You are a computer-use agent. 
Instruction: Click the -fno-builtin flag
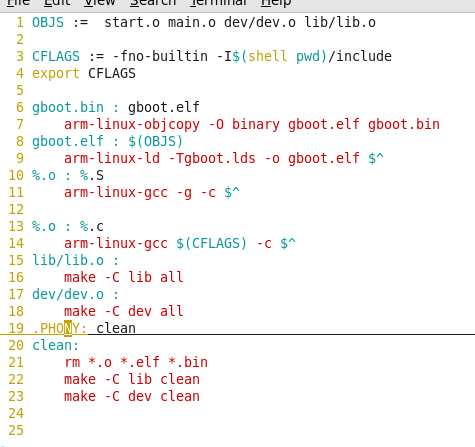click(x=160, y=56)
